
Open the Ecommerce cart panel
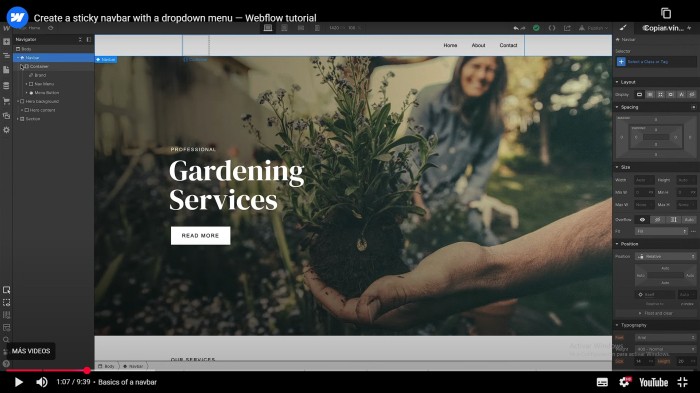click(6, 101)
